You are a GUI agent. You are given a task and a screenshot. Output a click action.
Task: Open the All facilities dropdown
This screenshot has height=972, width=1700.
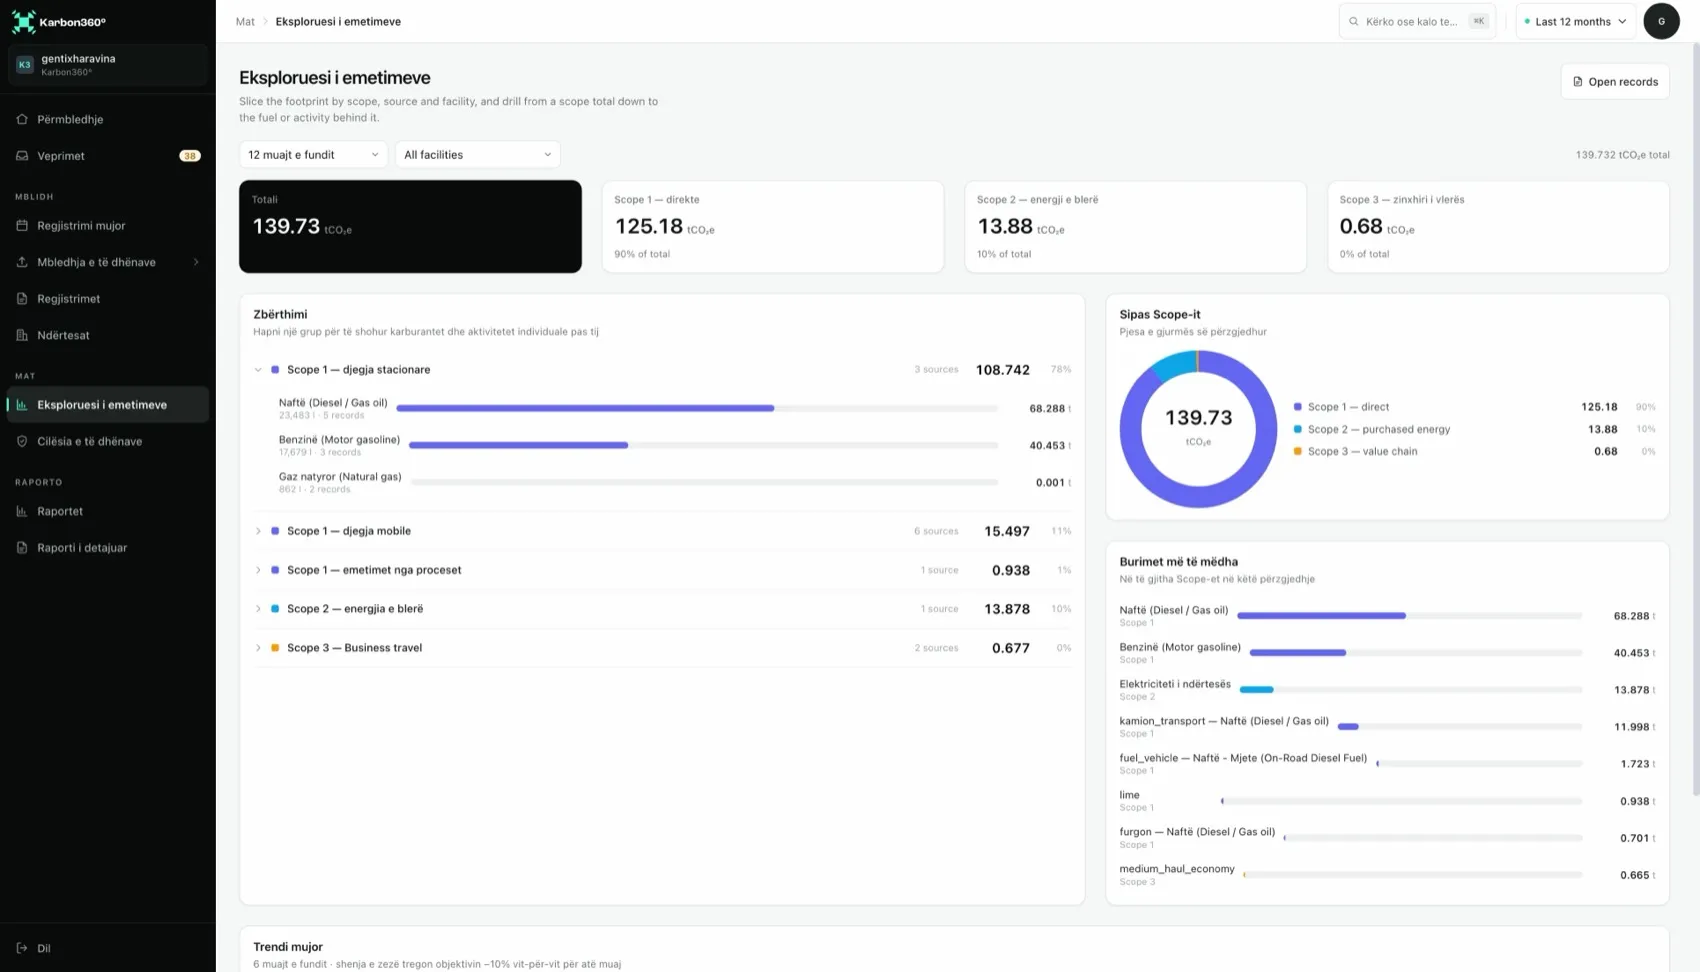(477, 155)
